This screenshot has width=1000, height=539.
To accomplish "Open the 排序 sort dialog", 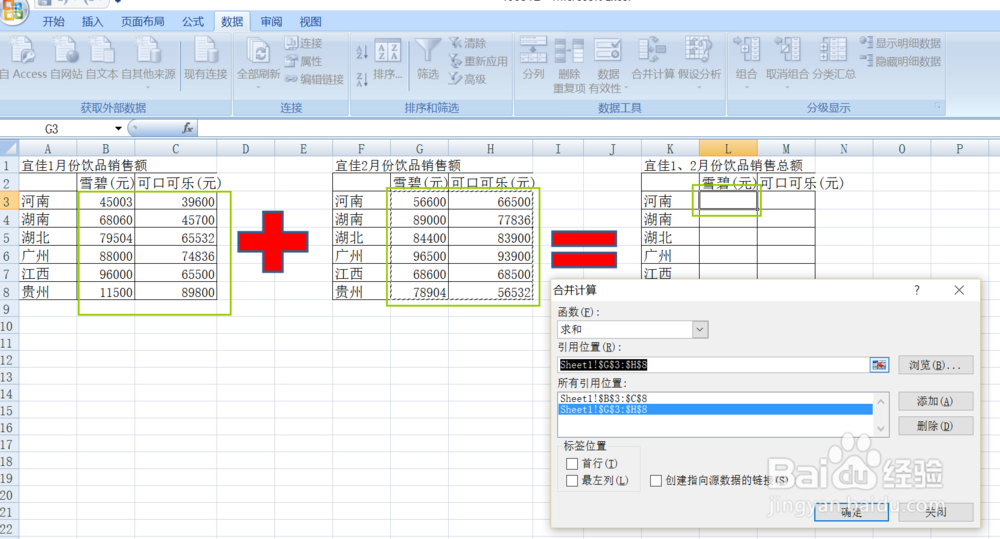I will coord(388,61).
